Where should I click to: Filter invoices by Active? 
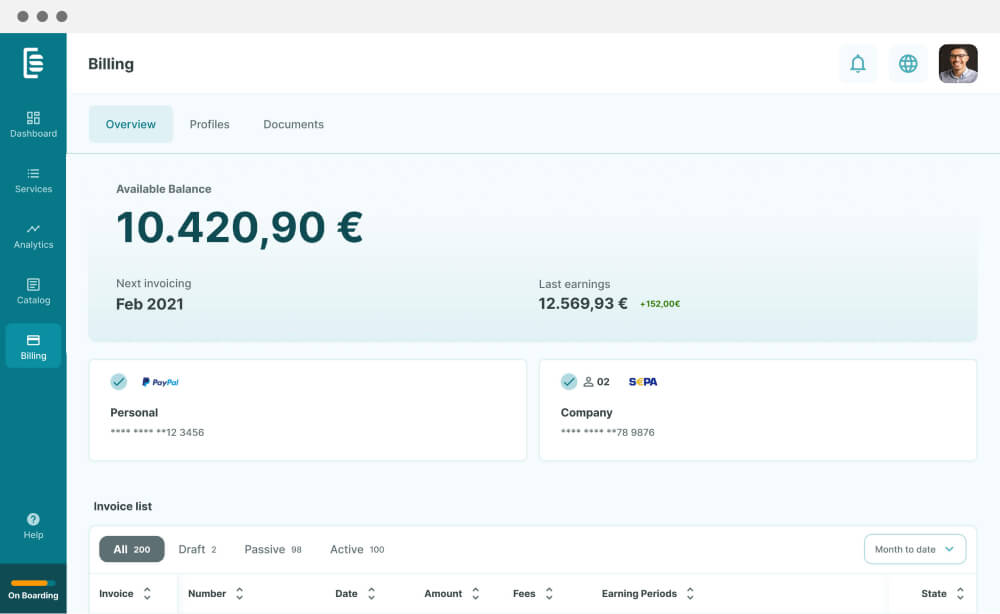357,550
